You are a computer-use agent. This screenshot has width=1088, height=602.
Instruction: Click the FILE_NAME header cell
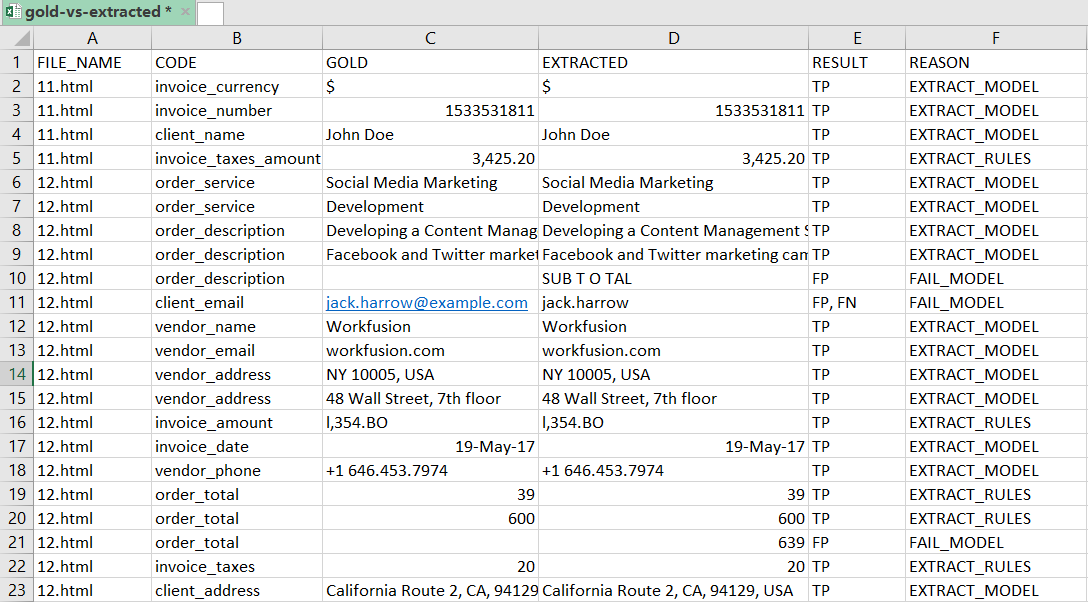(92, 62)
